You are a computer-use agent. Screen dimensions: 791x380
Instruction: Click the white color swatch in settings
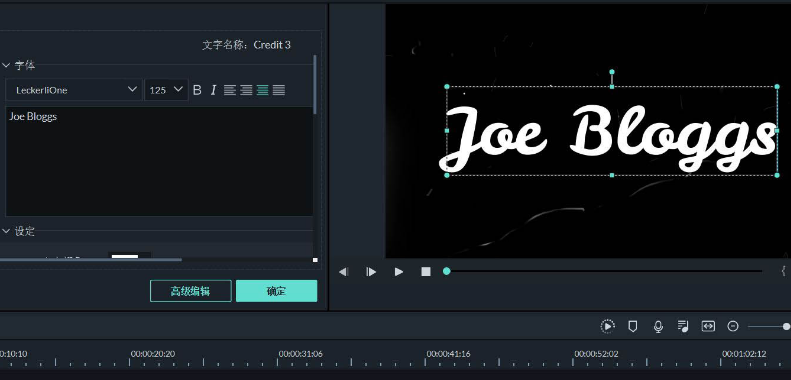coord(125,256)
